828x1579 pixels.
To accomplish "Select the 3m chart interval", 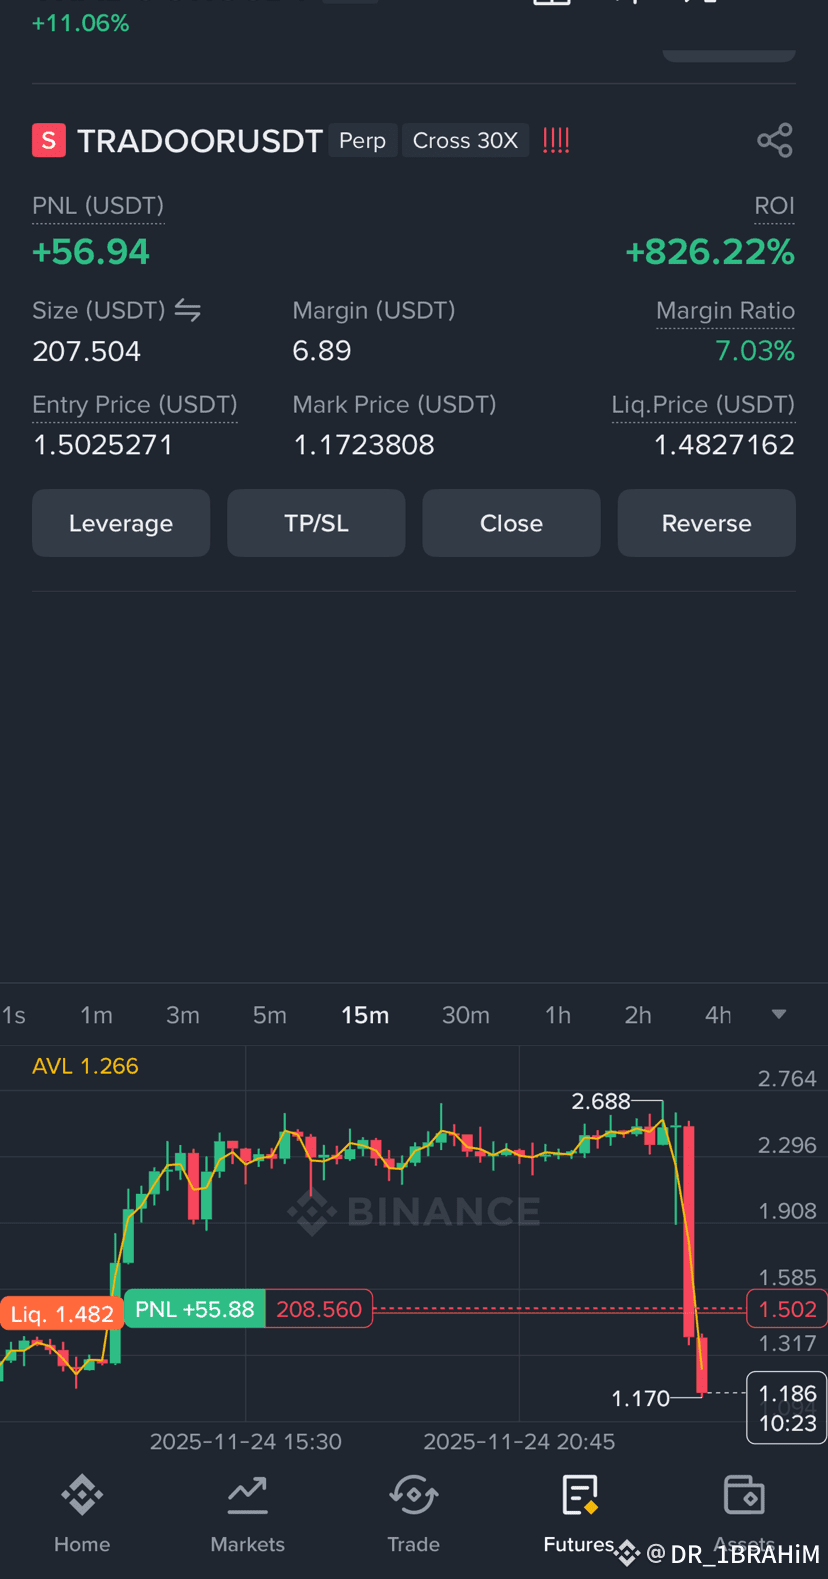I will pyautogui.click(x=183, y=1015).
